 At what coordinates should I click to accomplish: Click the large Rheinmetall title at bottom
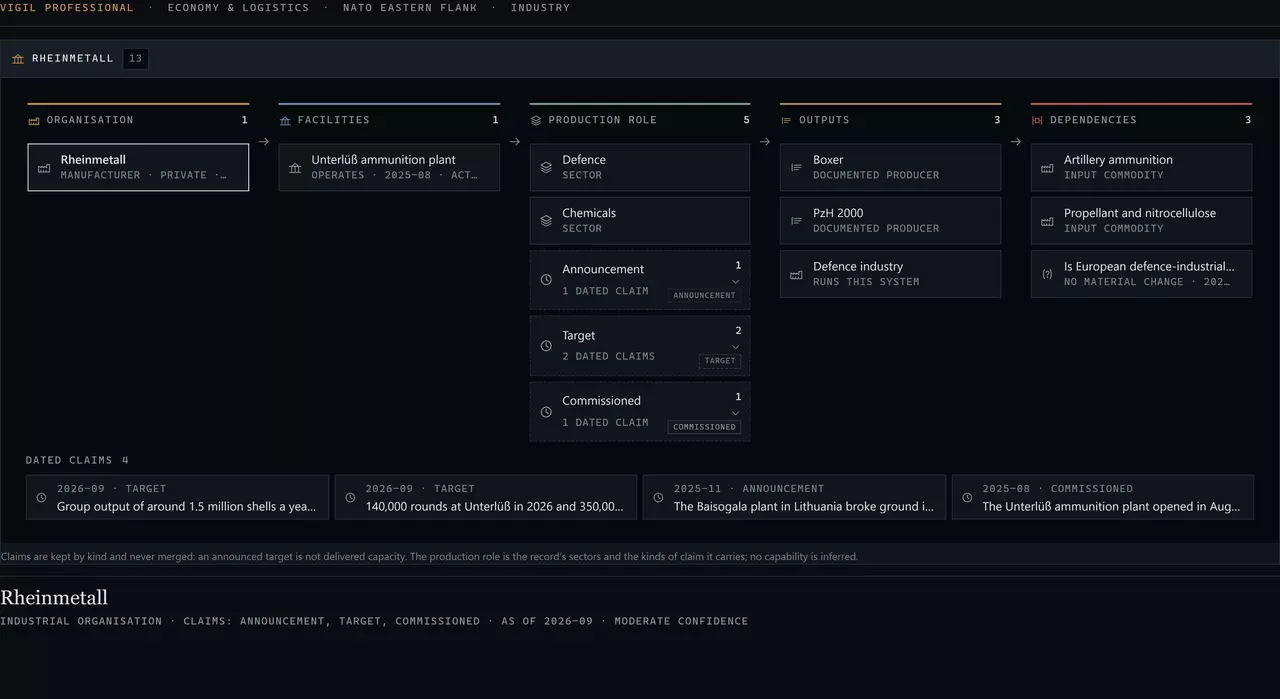click(x=54, y=598)
